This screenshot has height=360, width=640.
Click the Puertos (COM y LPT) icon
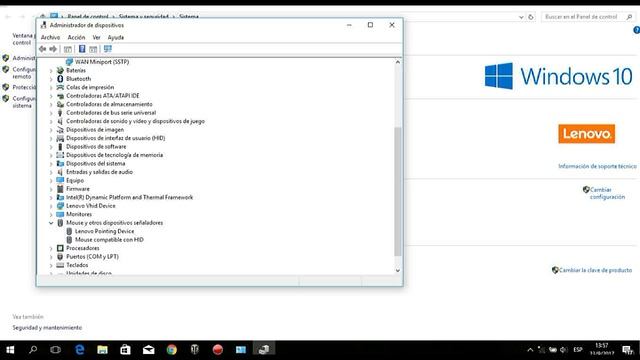point(60,256)
